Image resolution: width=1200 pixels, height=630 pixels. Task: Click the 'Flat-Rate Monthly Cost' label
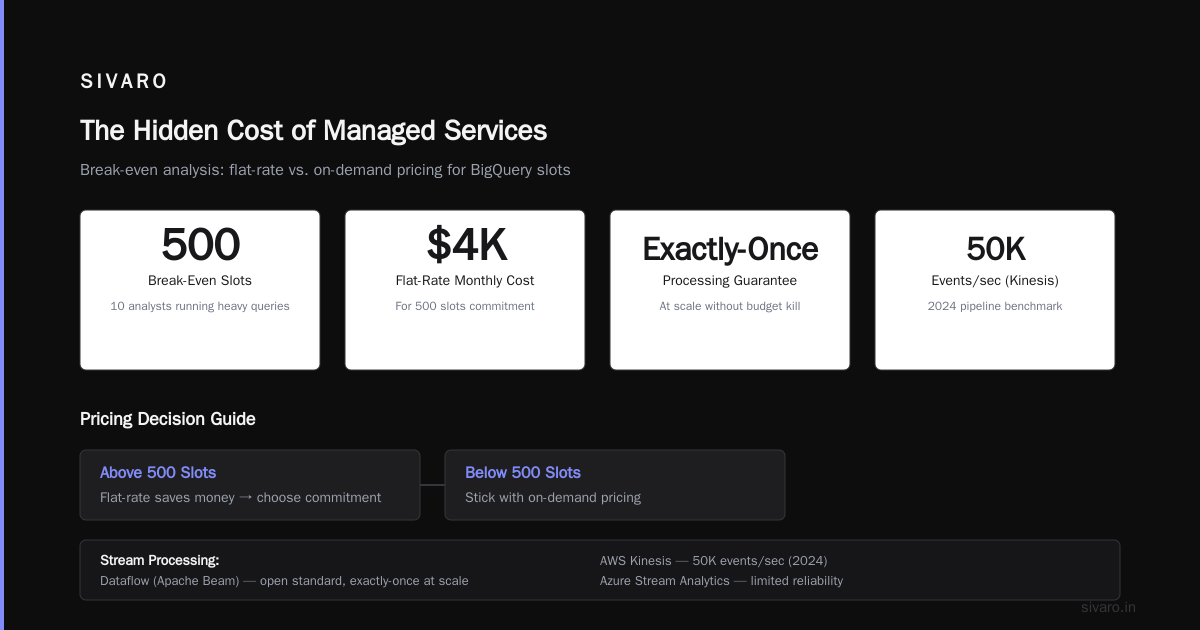click(x=465, y=281)
